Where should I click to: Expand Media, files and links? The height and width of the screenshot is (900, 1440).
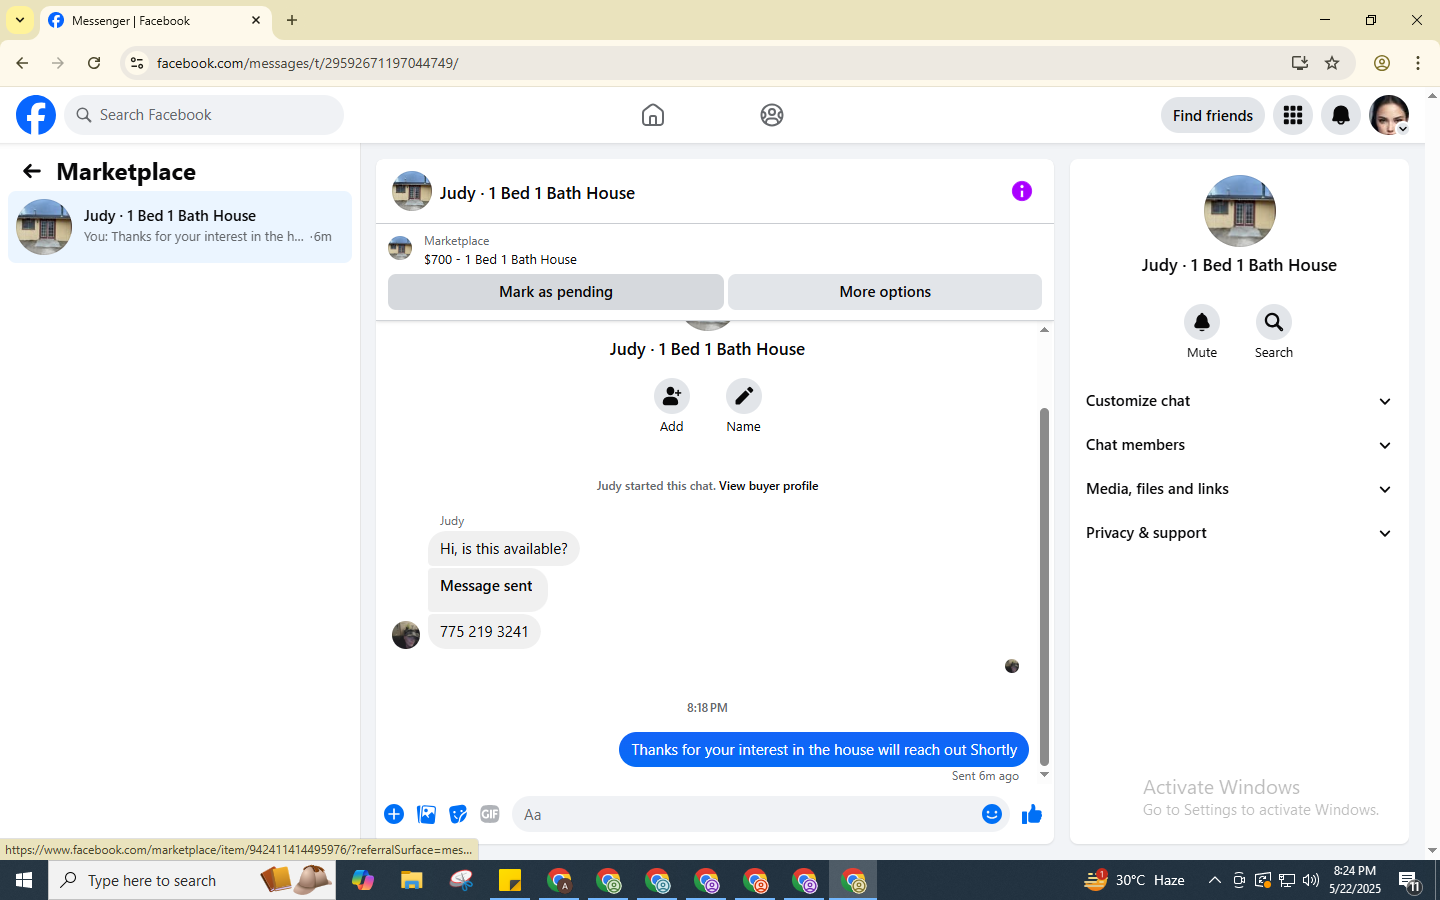(1239, 489)
